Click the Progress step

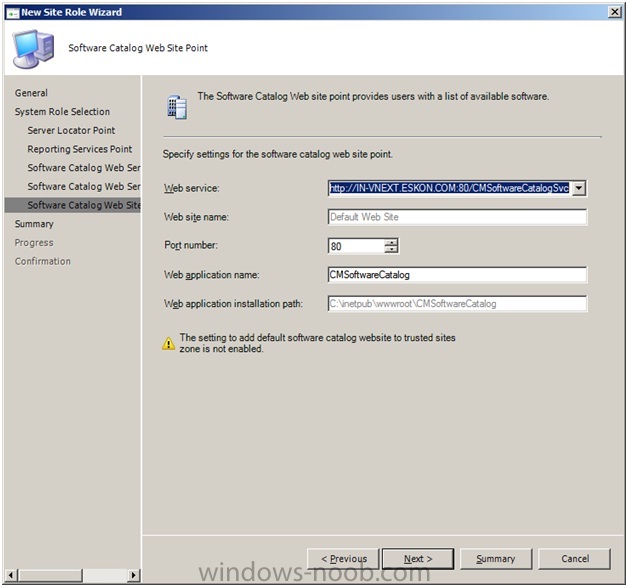coord(34,243)
